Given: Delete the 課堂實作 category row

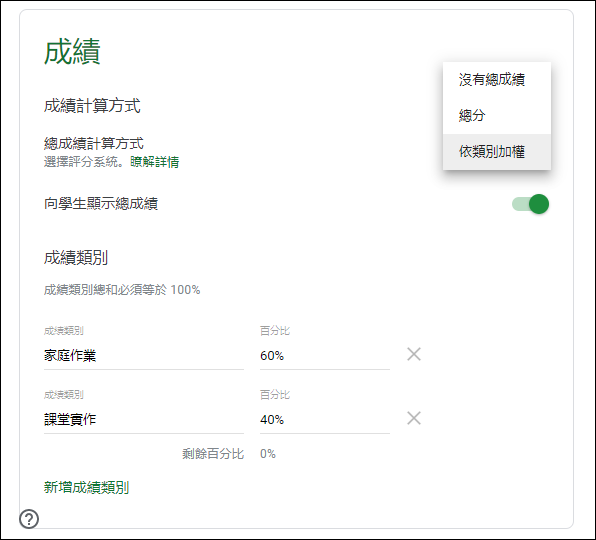Looking at the screenshot, I should (414, 418).
